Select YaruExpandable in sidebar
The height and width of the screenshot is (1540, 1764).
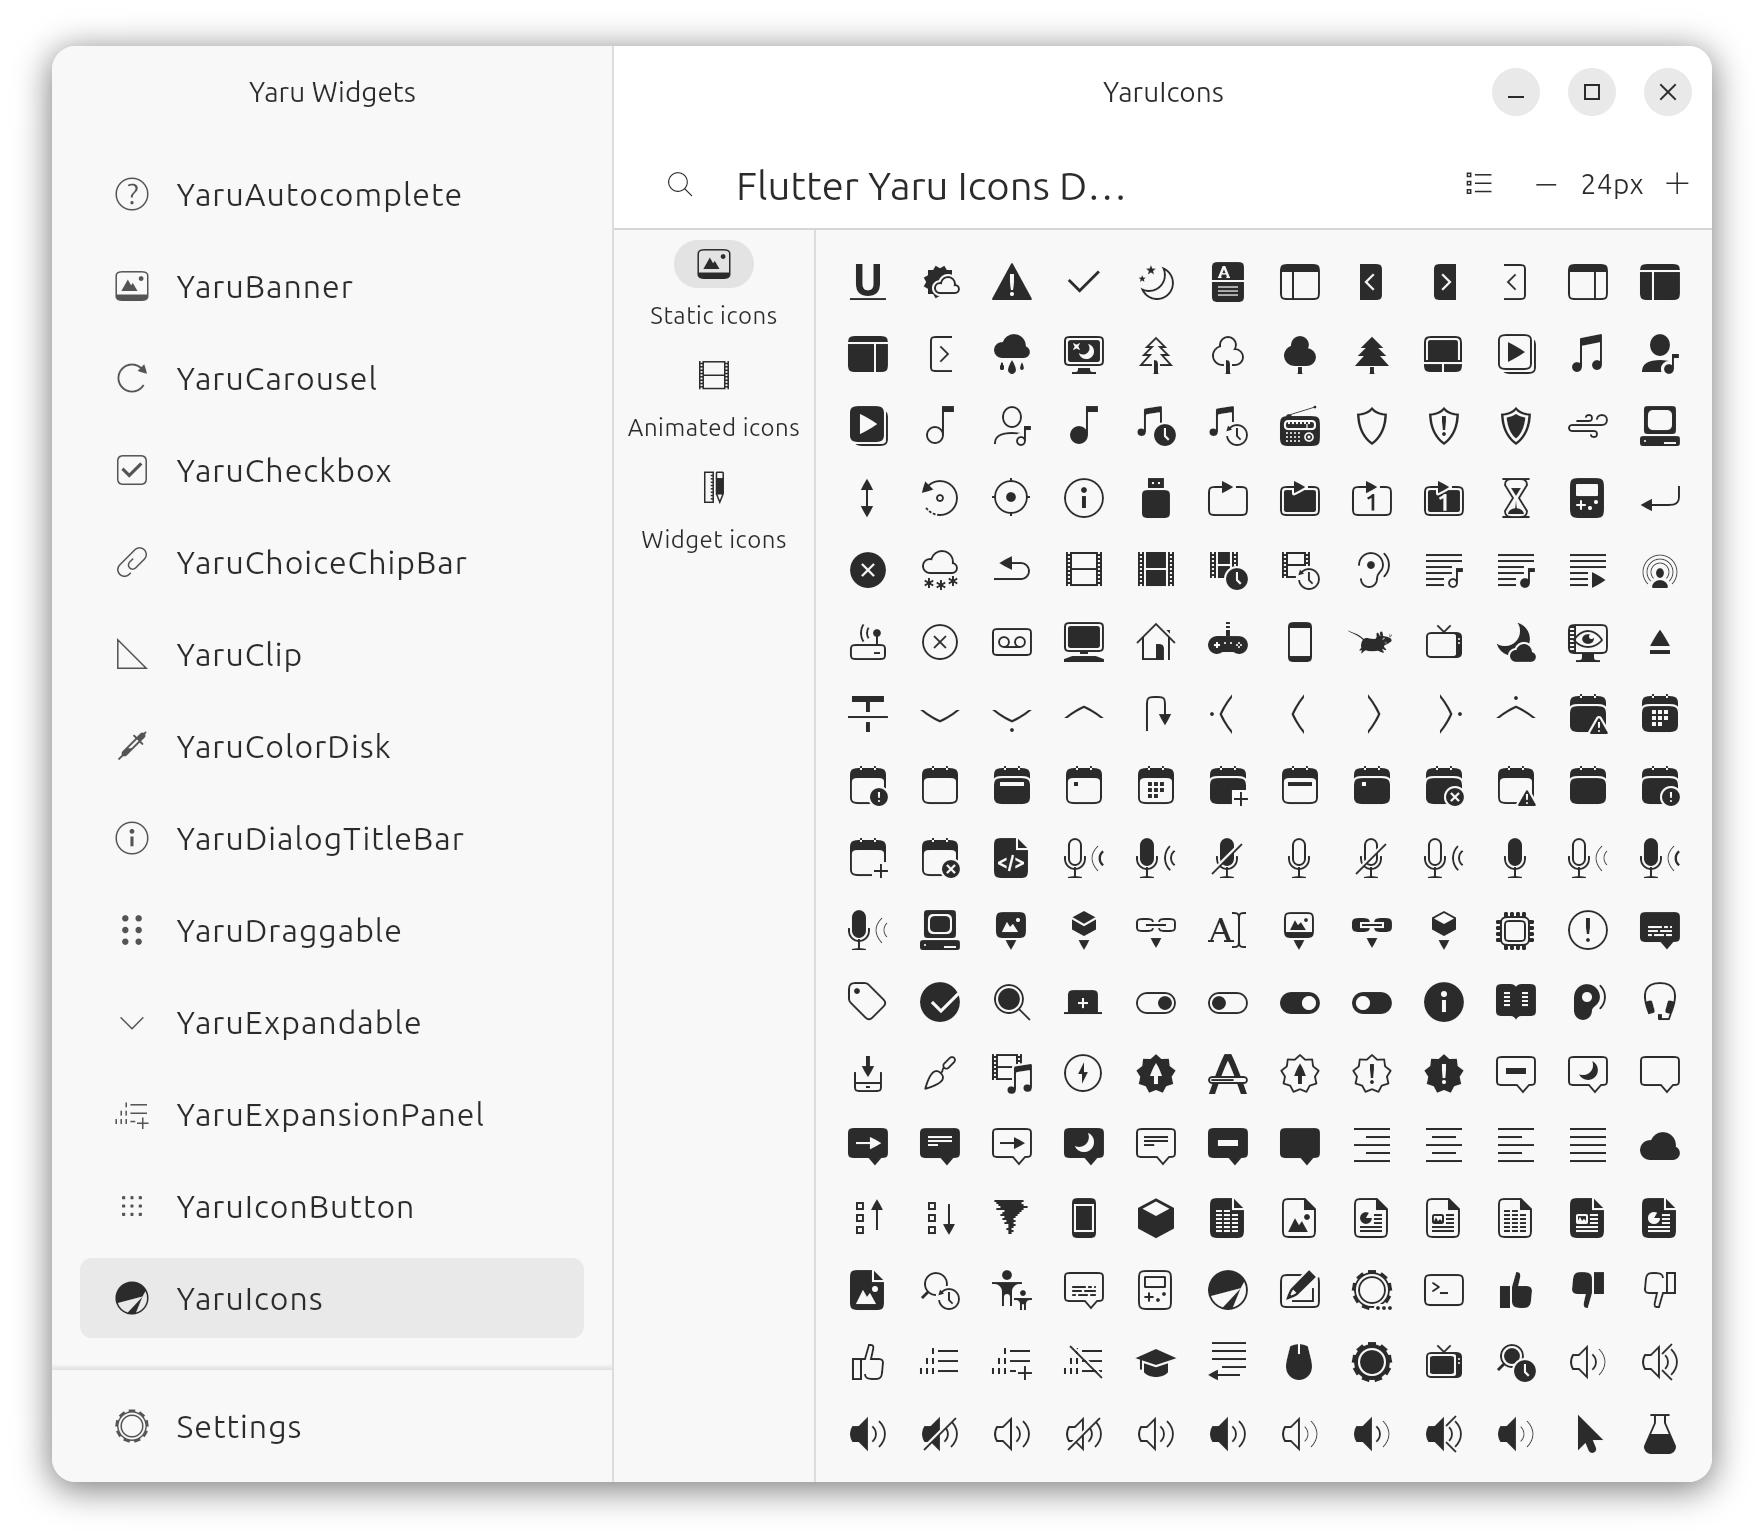(332, 1022)
